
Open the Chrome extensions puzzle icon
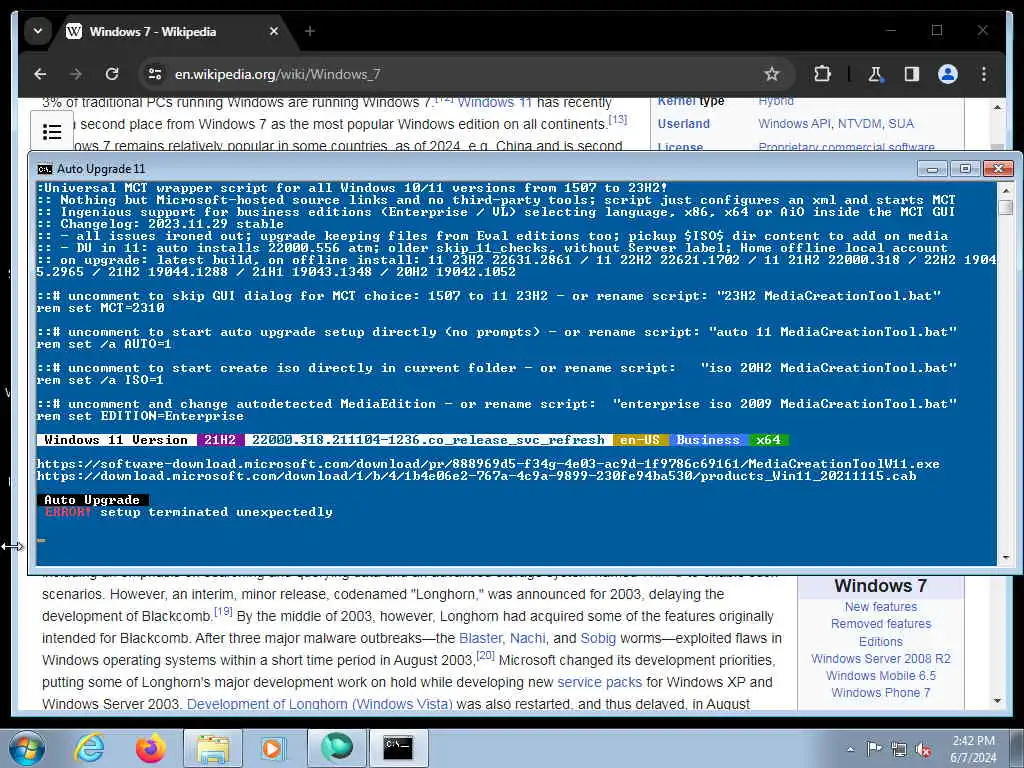[x=822, y=74]
